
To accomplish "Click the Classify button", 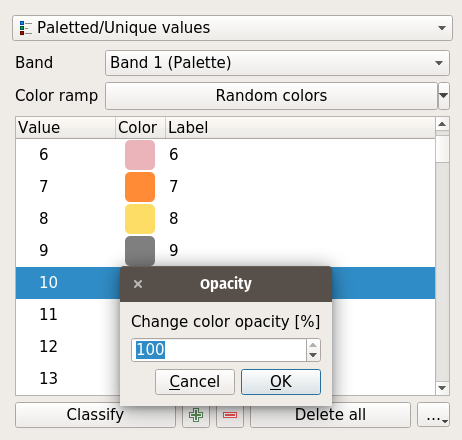I will tap(95, 415).
